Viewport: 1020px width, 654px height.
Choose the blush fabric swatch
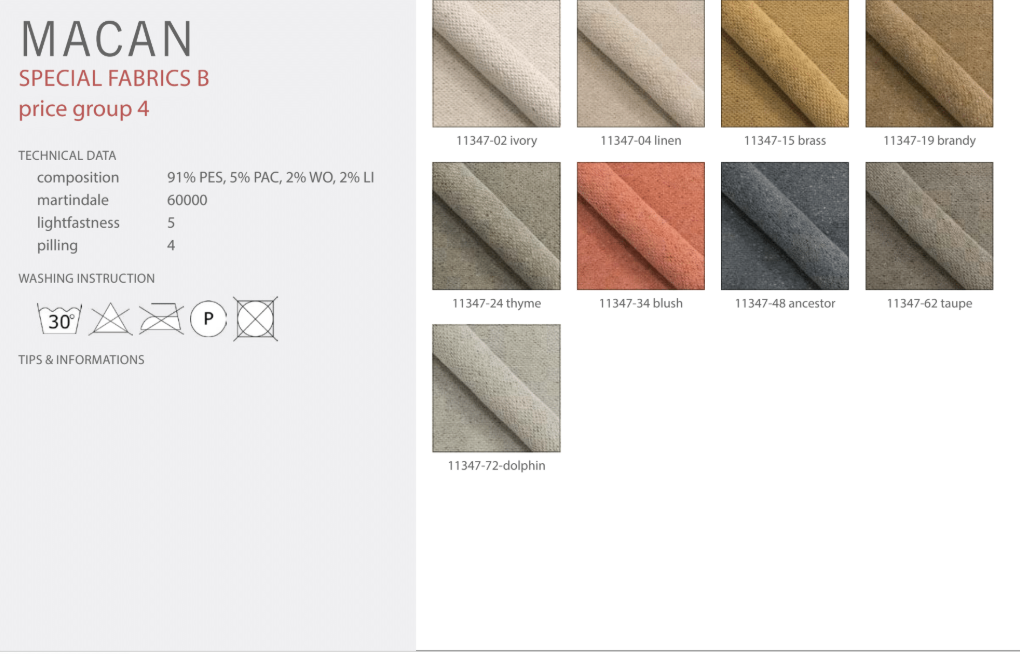tap(640, 226)
